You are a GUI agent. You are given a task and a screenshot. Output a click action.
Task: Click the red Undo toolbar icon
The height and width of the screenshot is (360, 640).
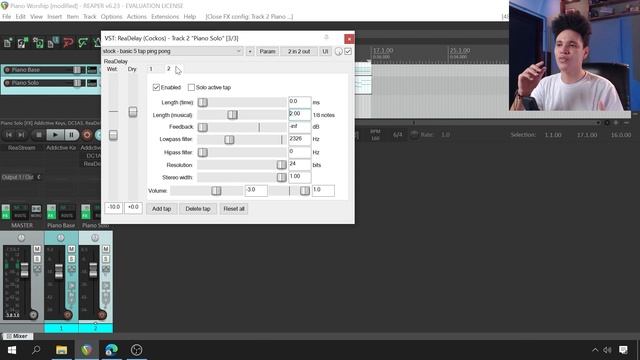coord(68,42)
